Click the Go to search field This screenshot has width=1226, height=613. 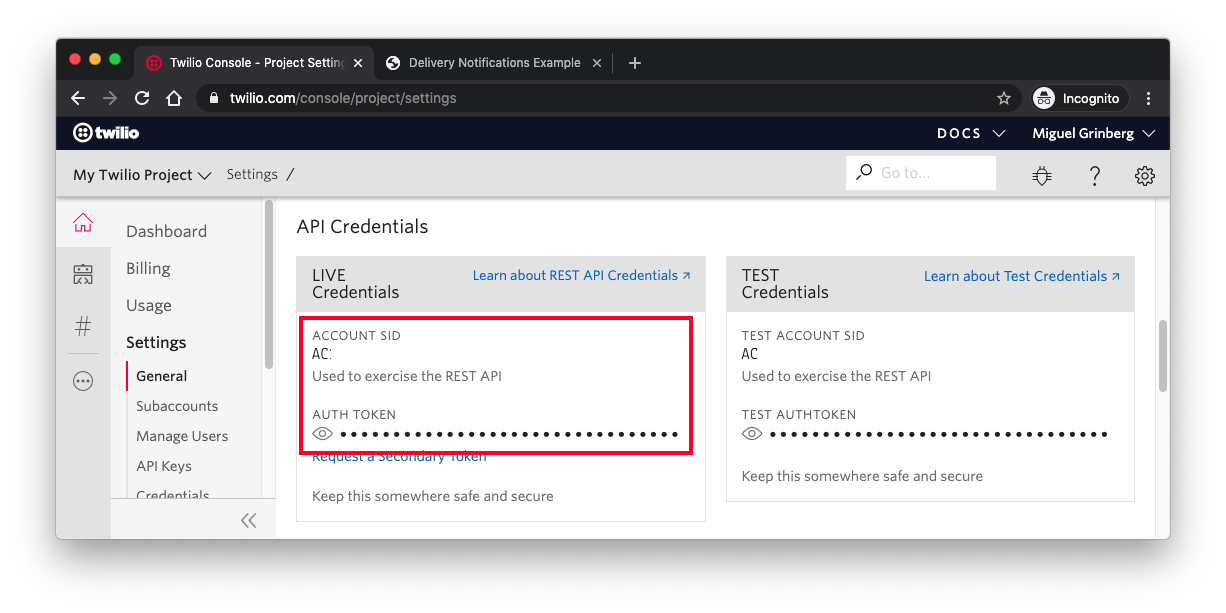click(921, 173)
